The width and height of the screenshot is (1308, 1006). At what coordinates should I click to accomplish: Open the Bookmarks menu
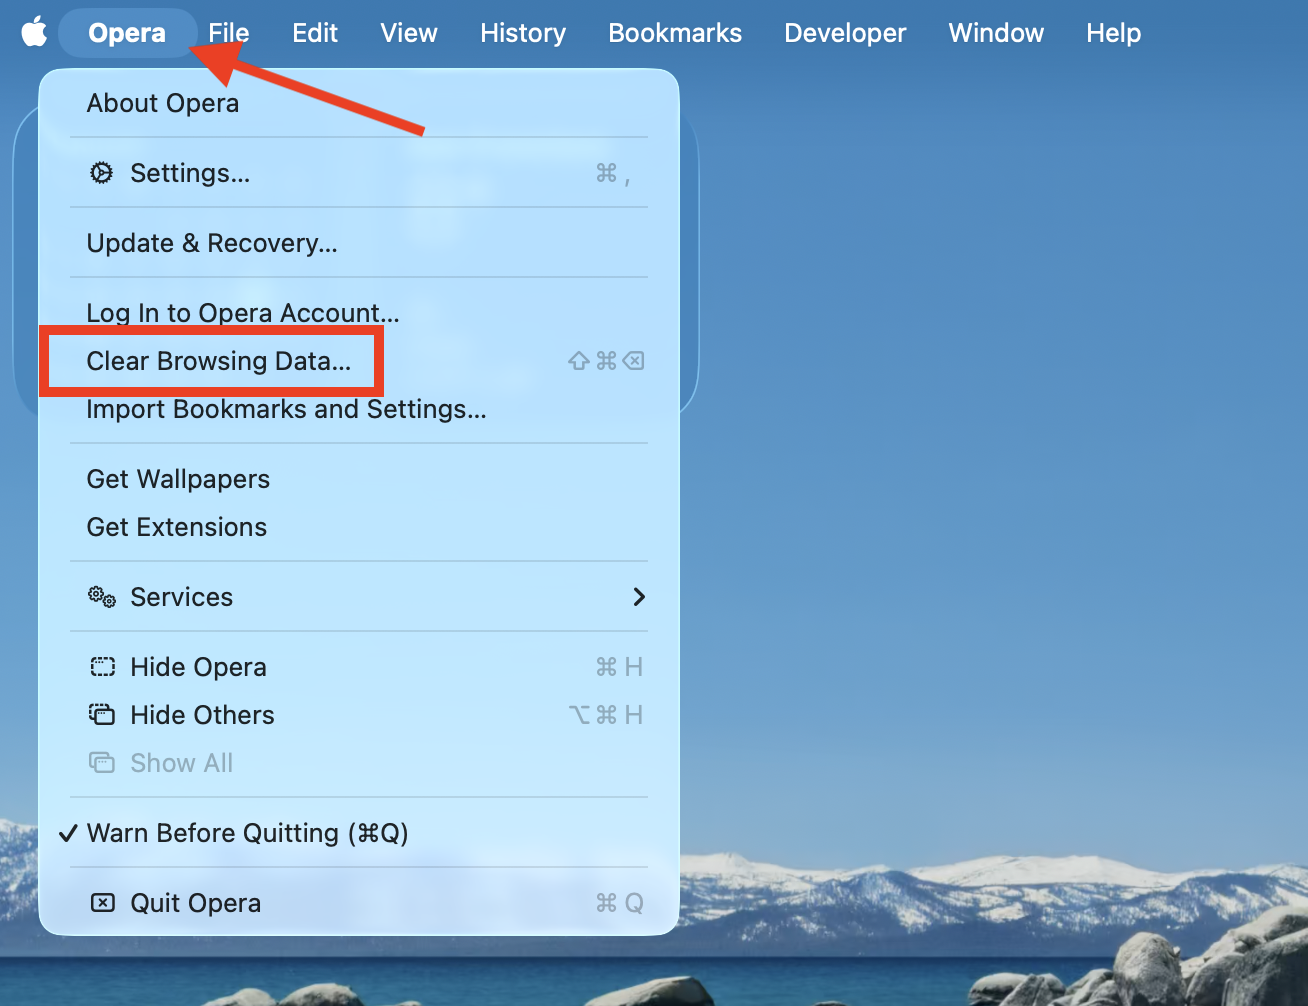[x=674, y=32]
